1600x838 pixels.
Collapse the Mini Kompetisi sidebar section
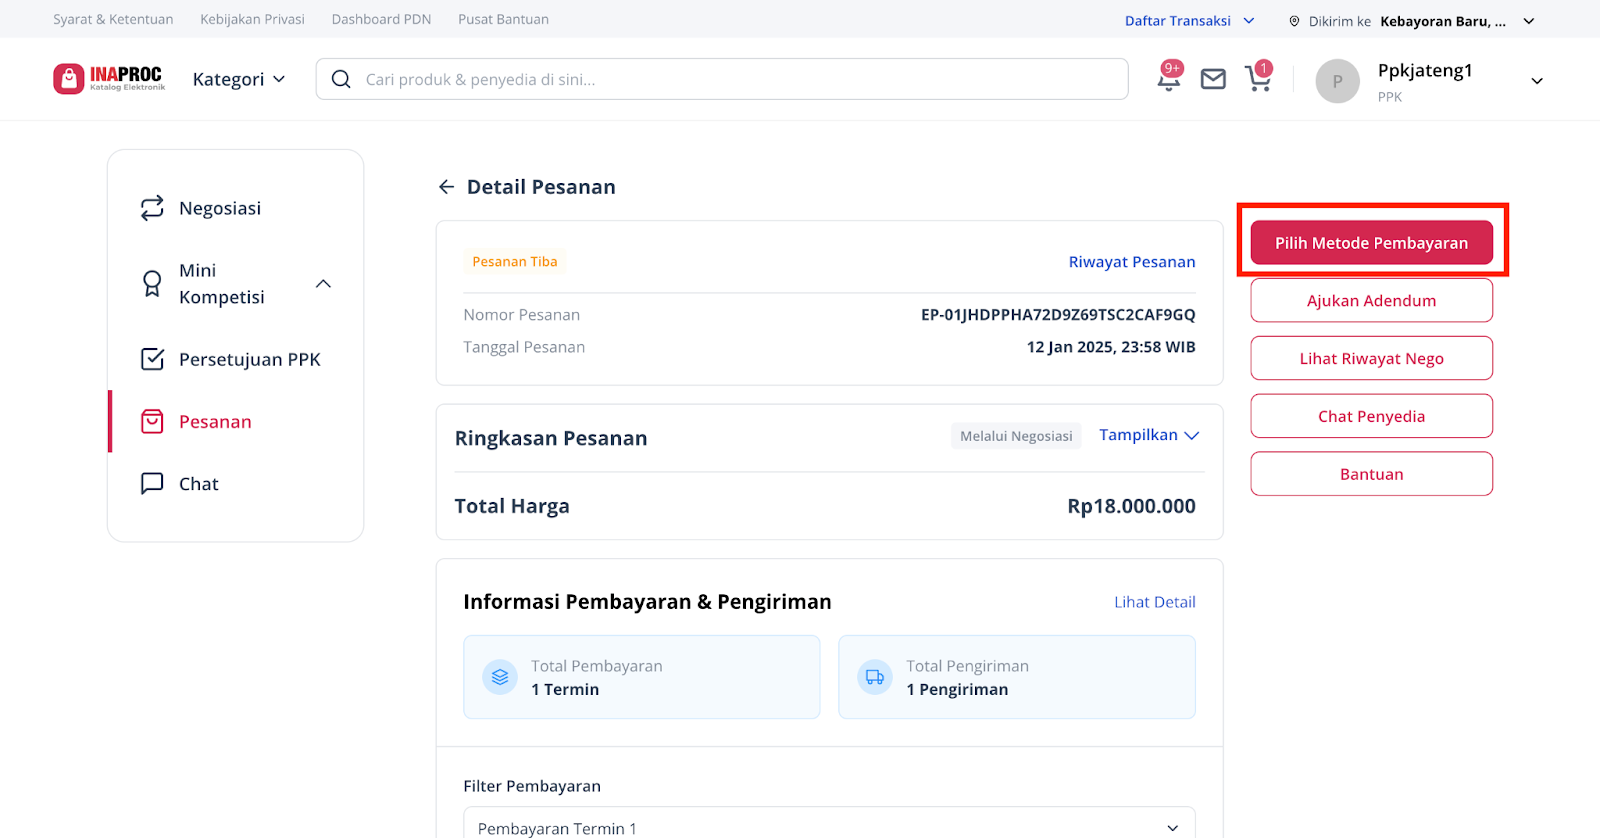click(x=323, y=284)
